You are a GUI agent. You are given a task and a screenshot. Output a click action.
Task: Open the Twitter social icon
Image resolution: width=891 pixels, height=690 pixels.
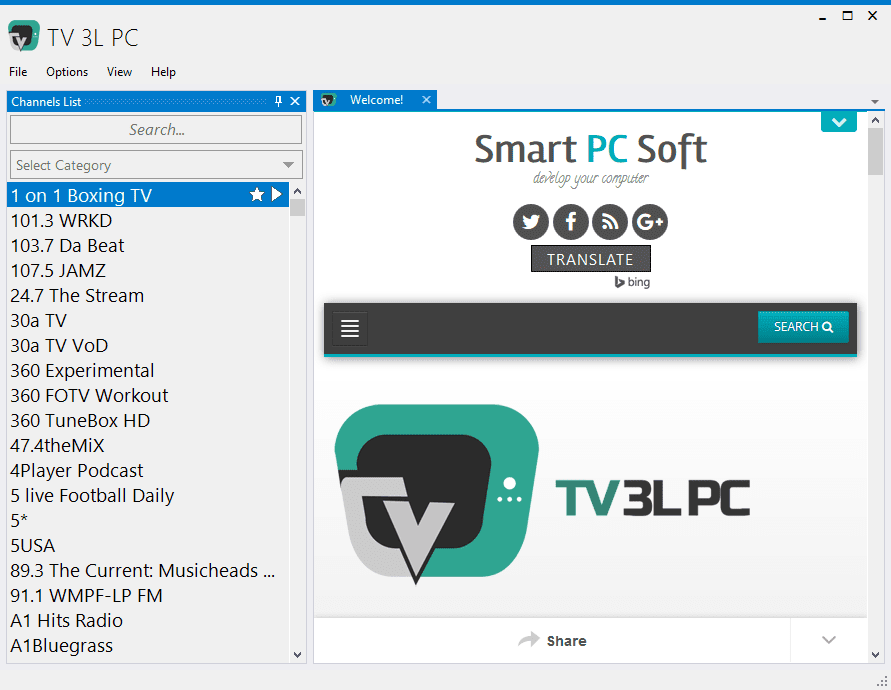pyautogui.click(x=531, y=222)
